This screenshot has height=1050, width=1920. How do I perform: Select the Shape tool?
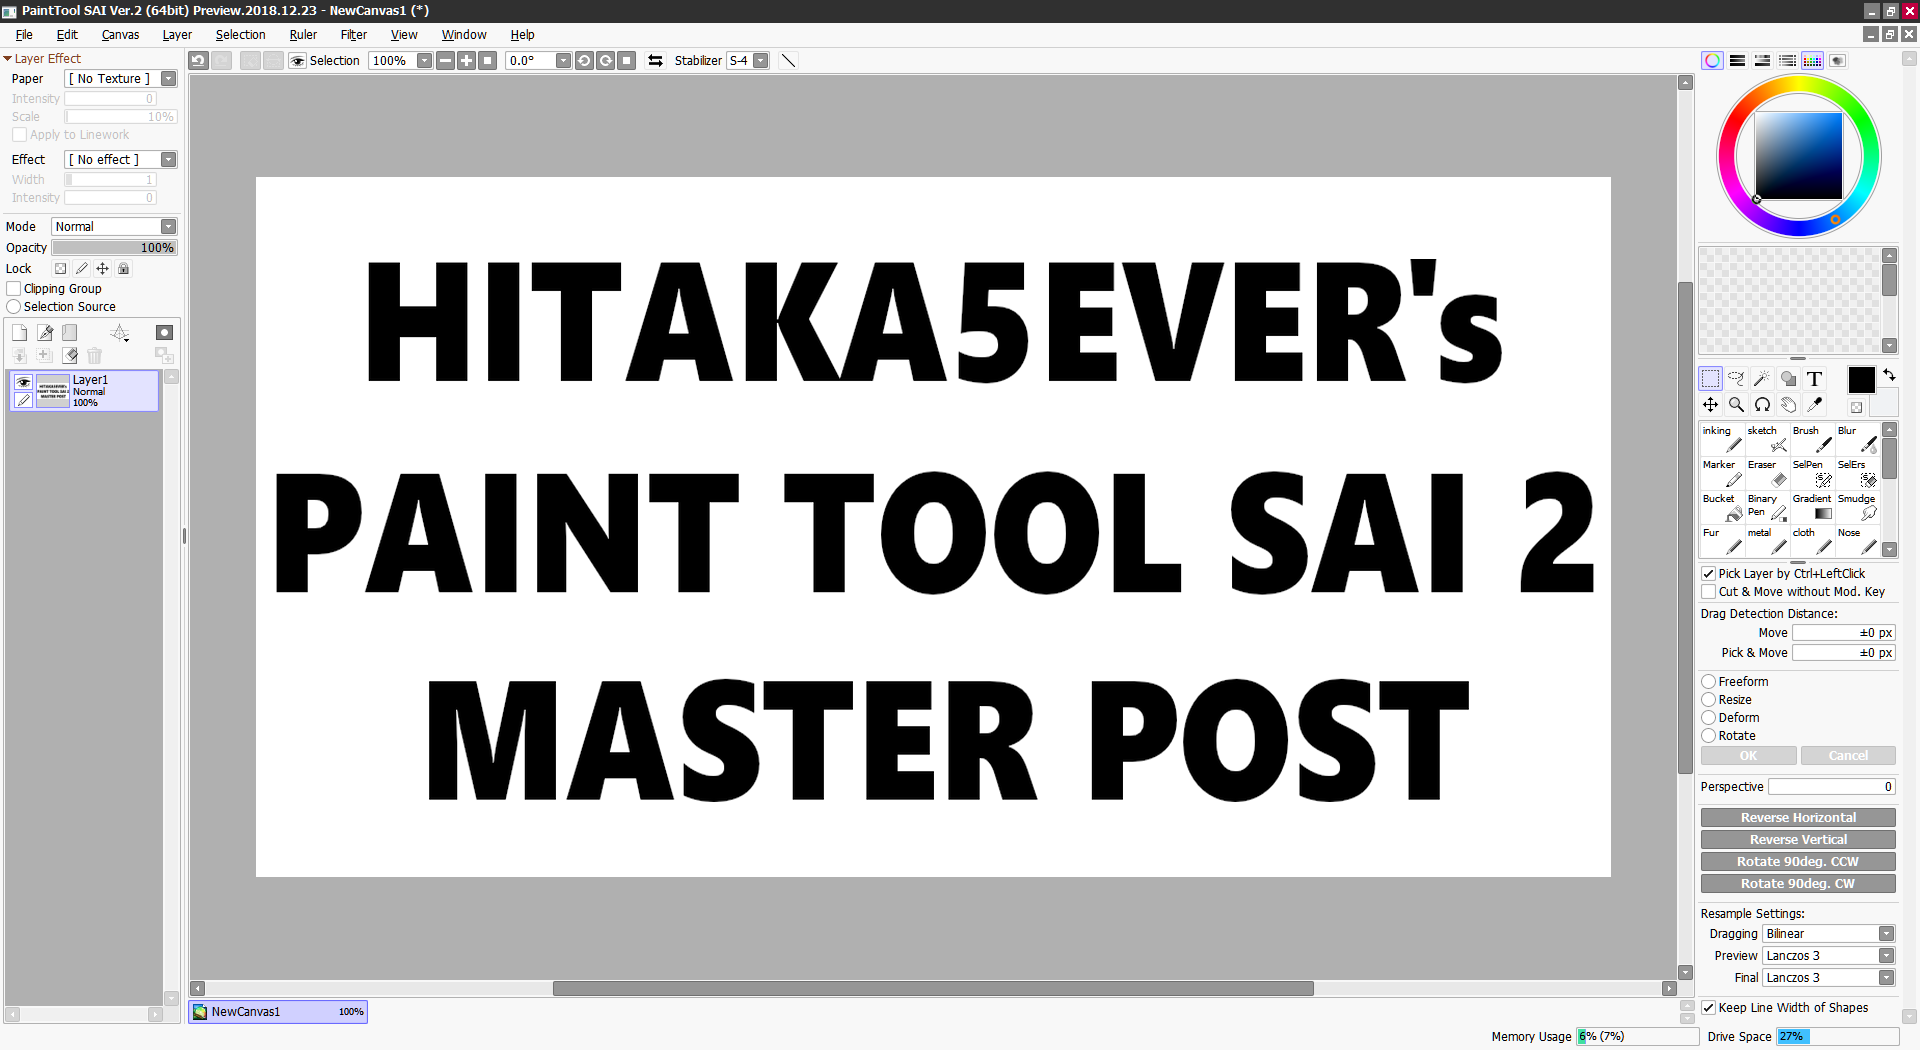coord(1788,379)
